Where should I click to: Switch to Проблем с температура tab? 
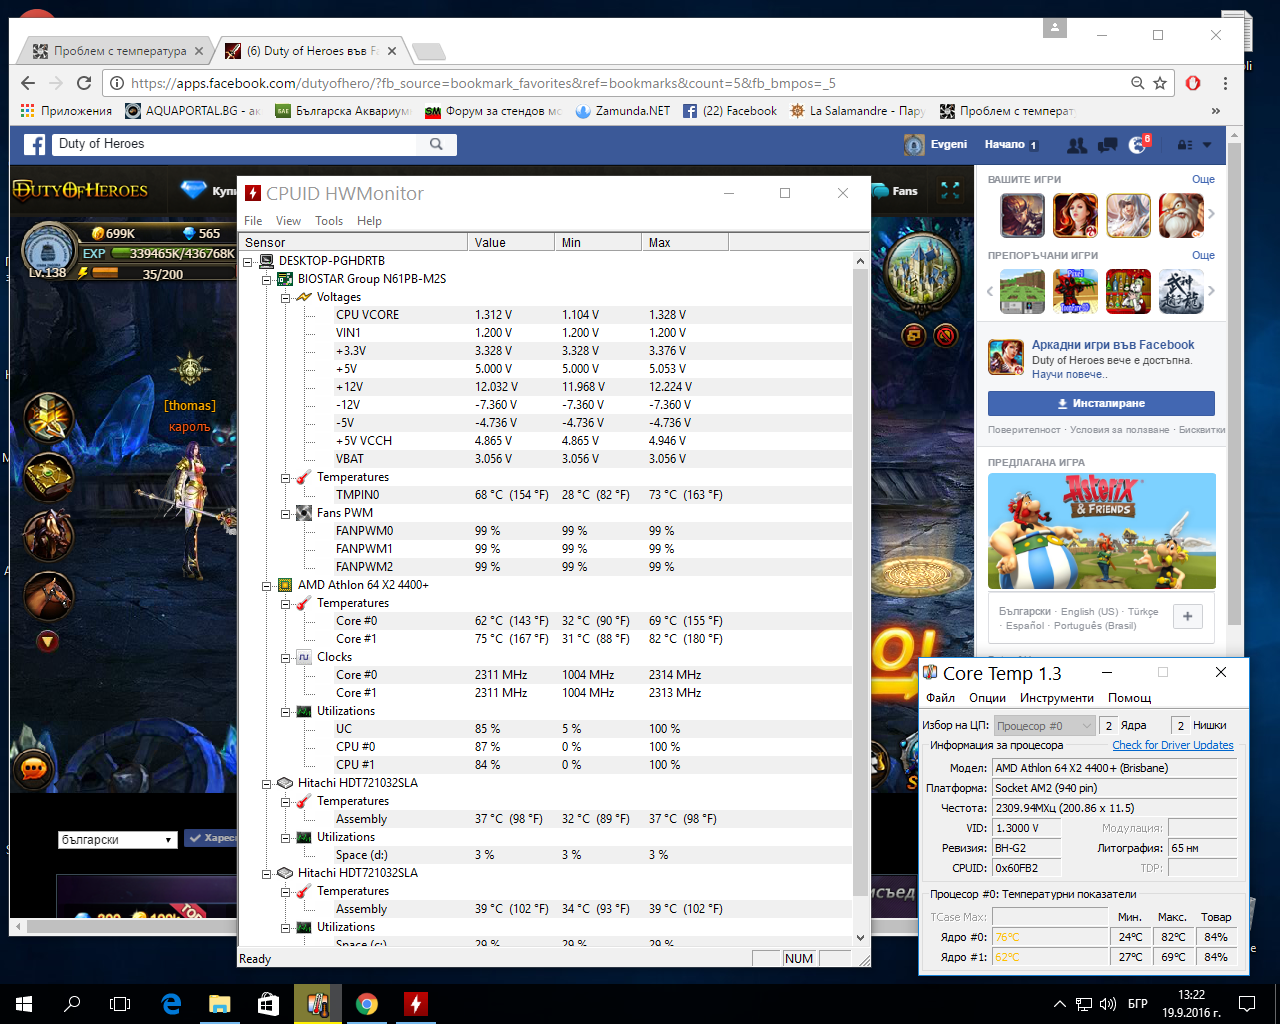118,51
